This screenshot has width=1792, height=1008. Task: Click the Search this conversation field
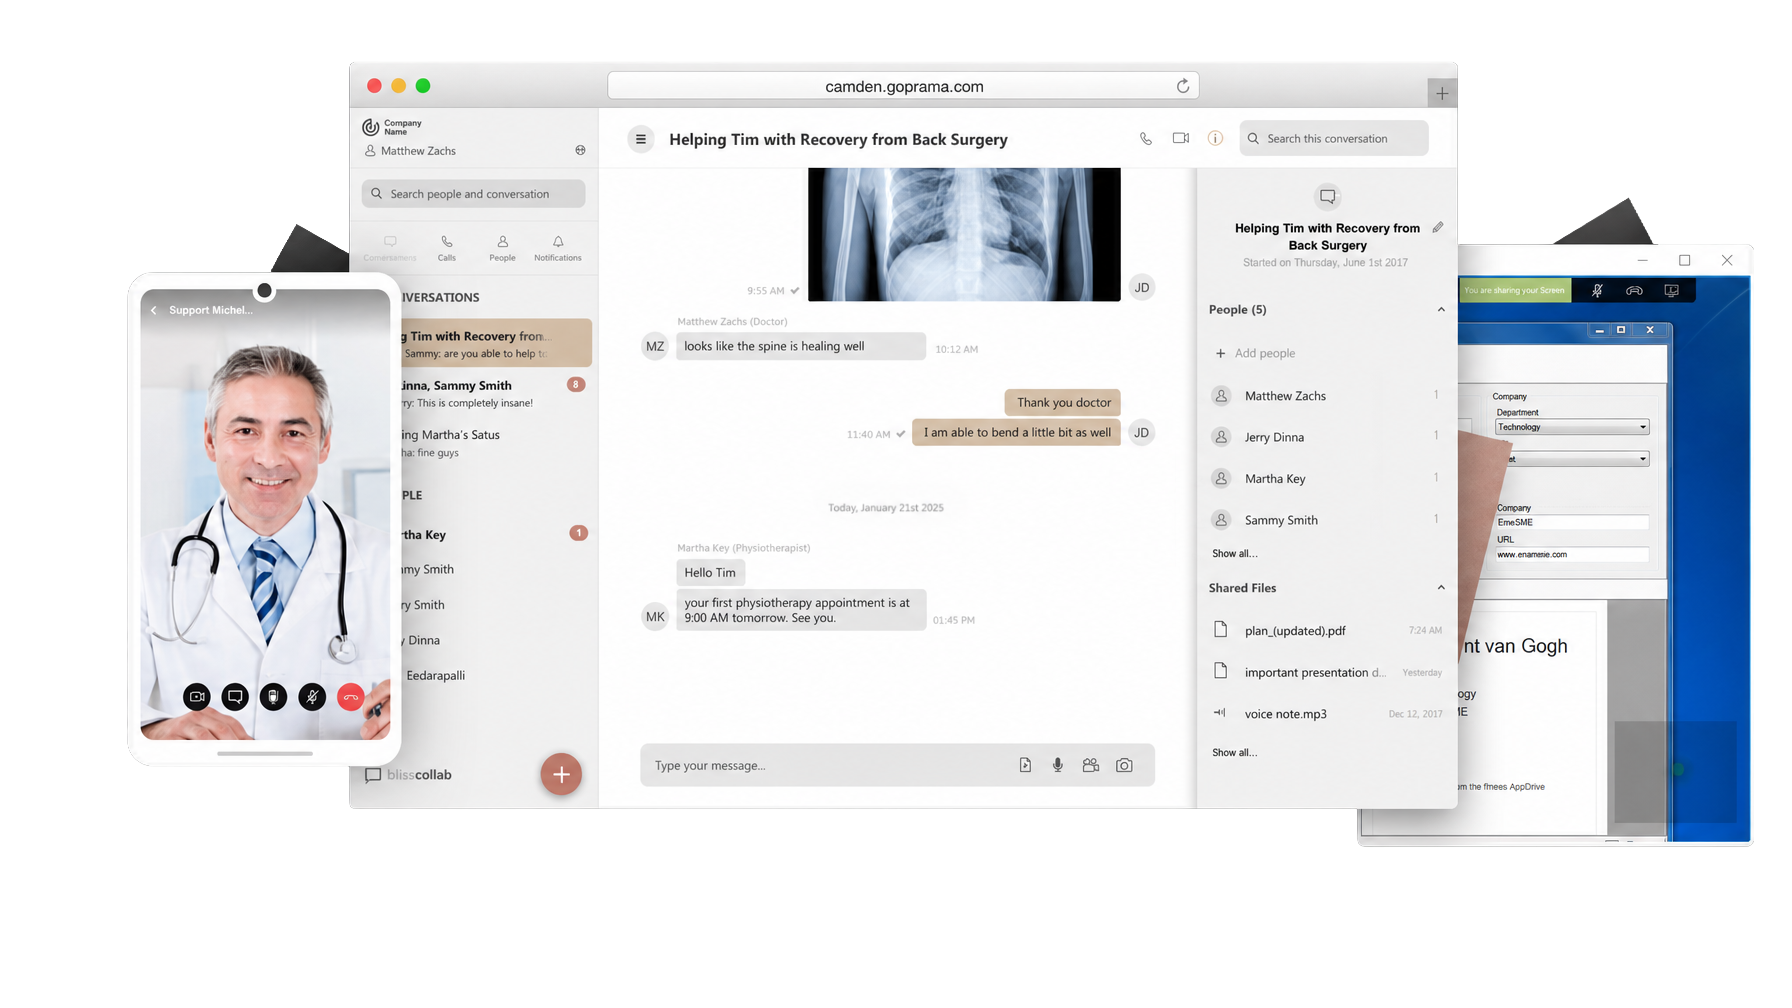pos(1334,138)
